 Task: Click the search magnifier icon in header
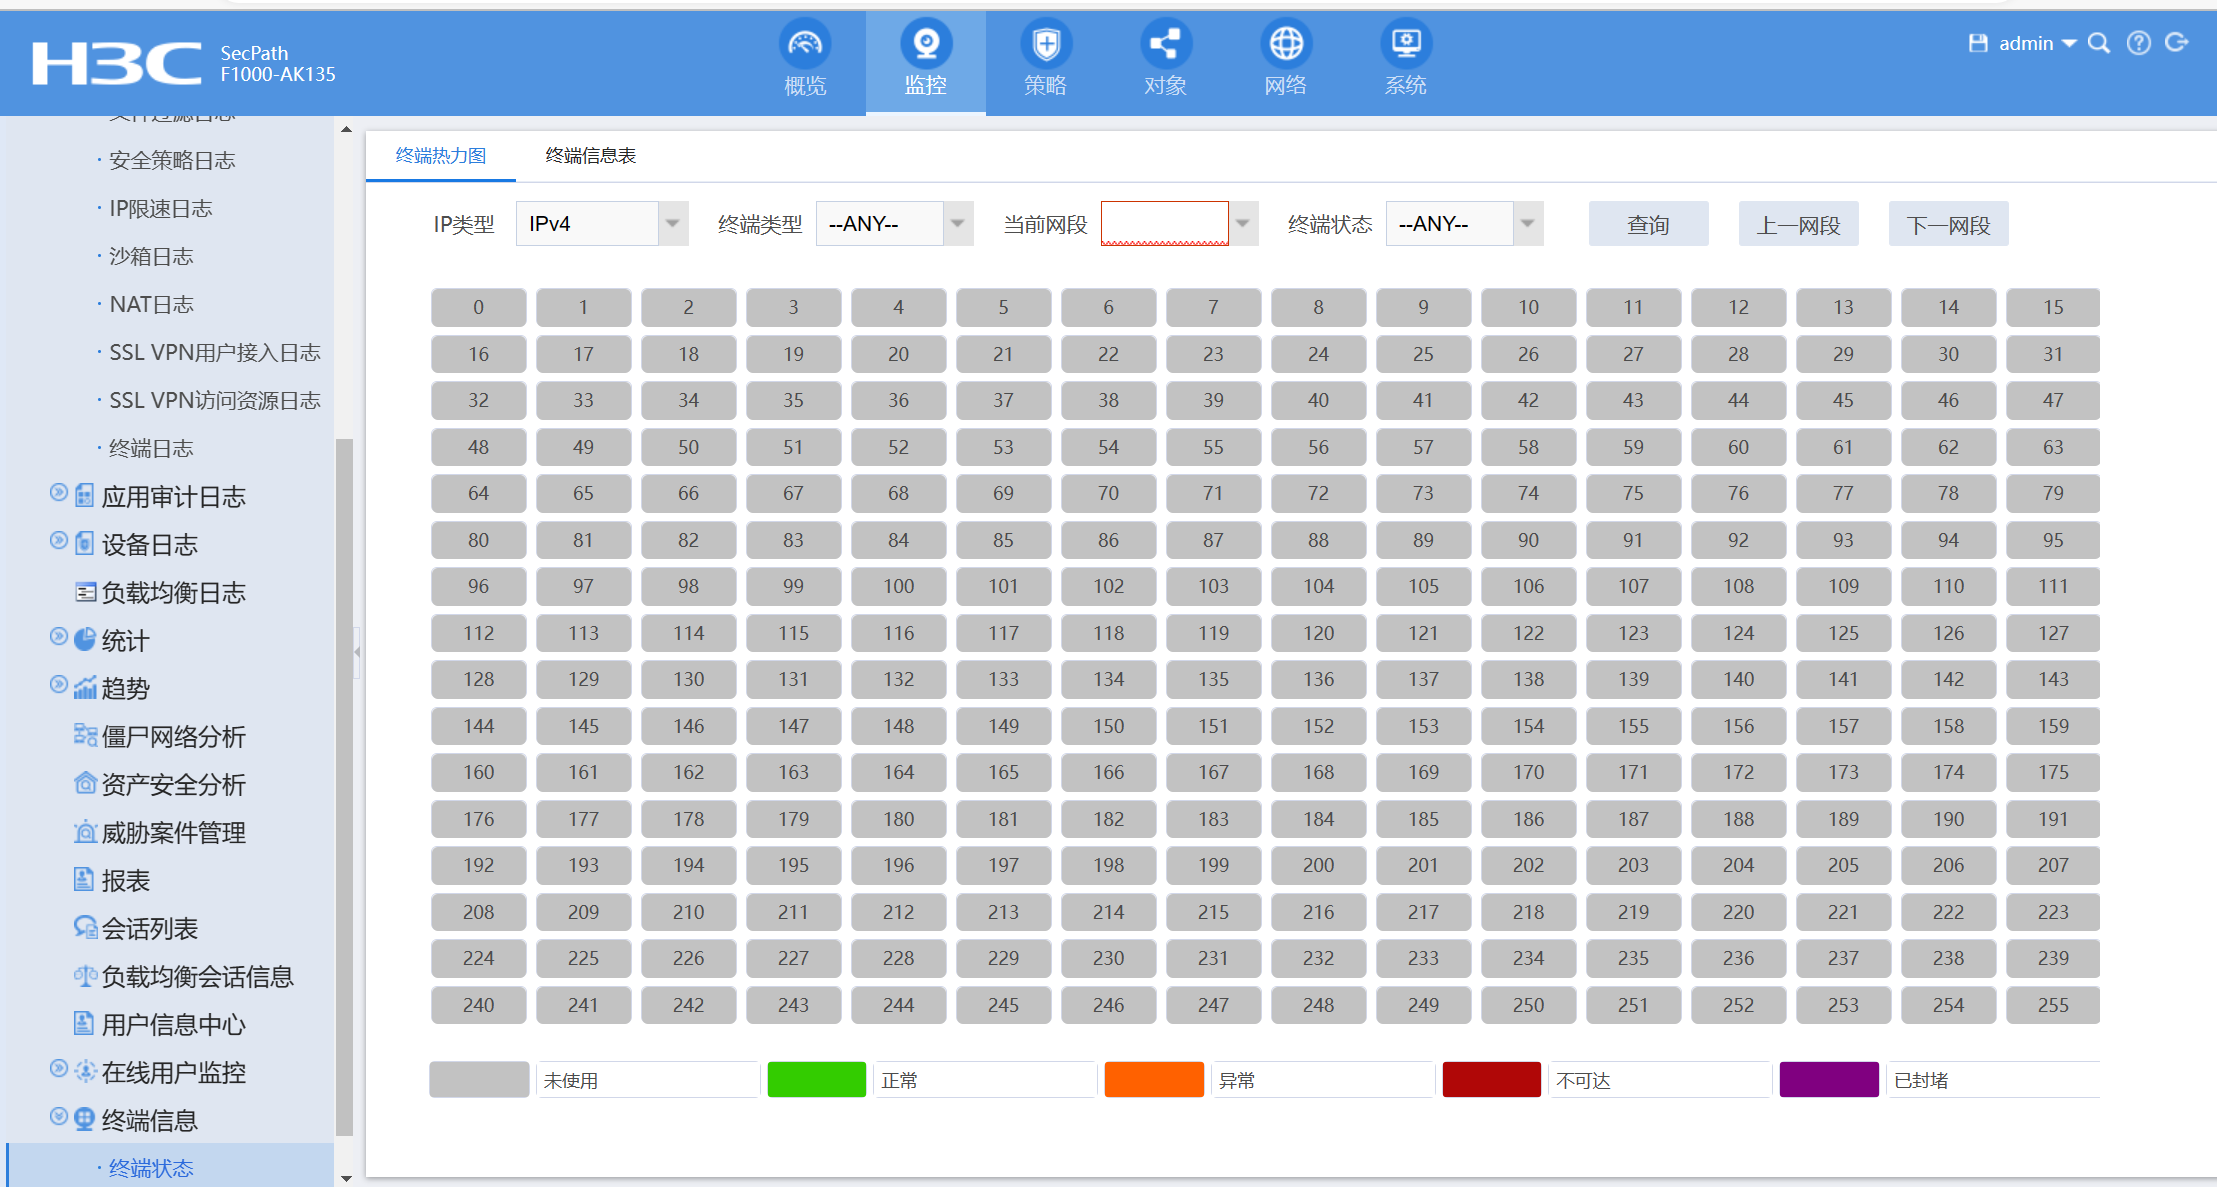(x=2099, y=43)
